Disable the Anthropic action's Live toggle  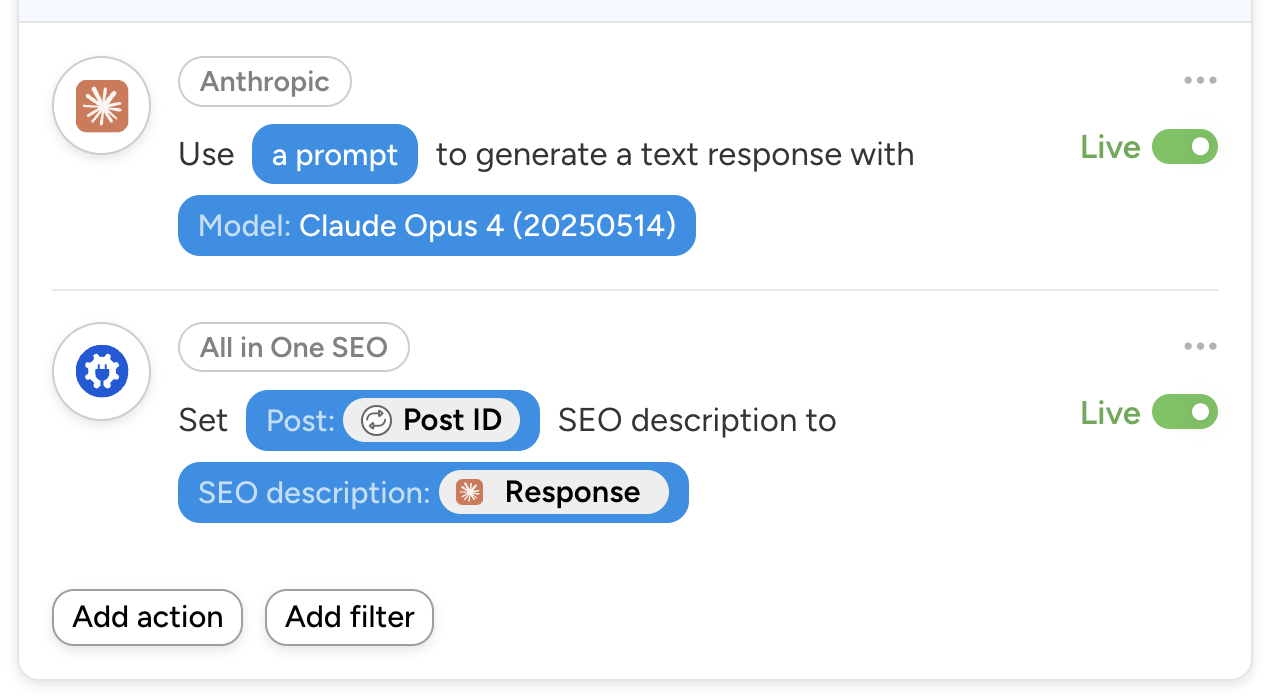click(x=1185, y=147)
